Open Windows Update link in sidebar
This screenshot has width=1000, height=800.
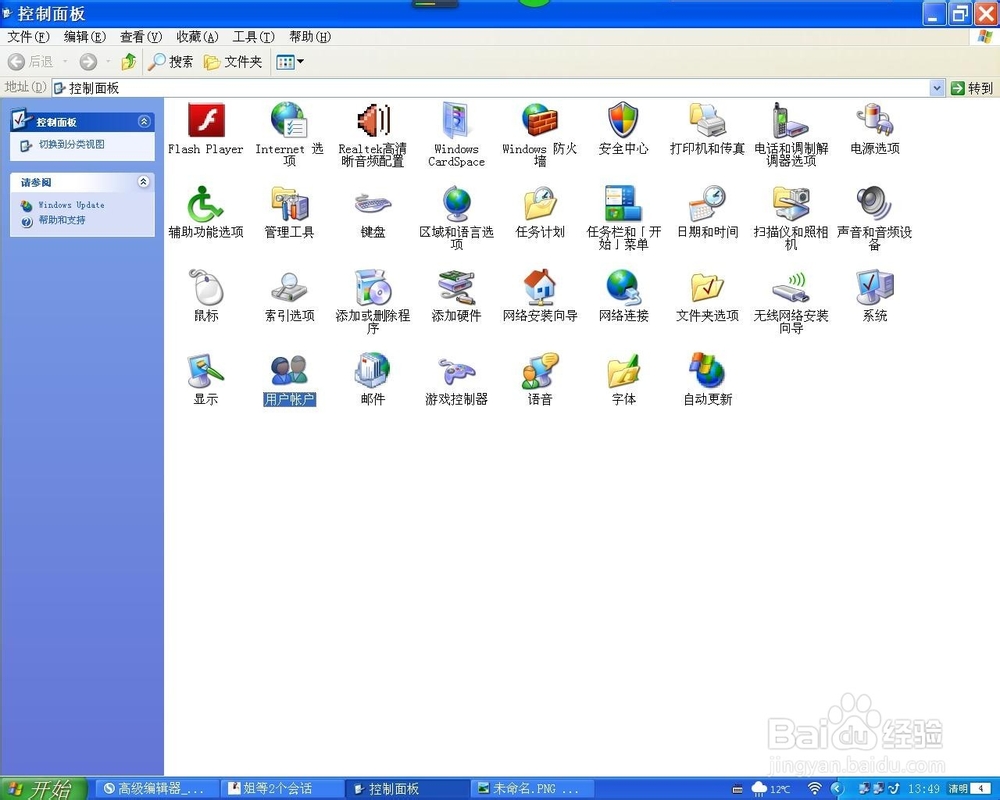(x=71, y=205)
